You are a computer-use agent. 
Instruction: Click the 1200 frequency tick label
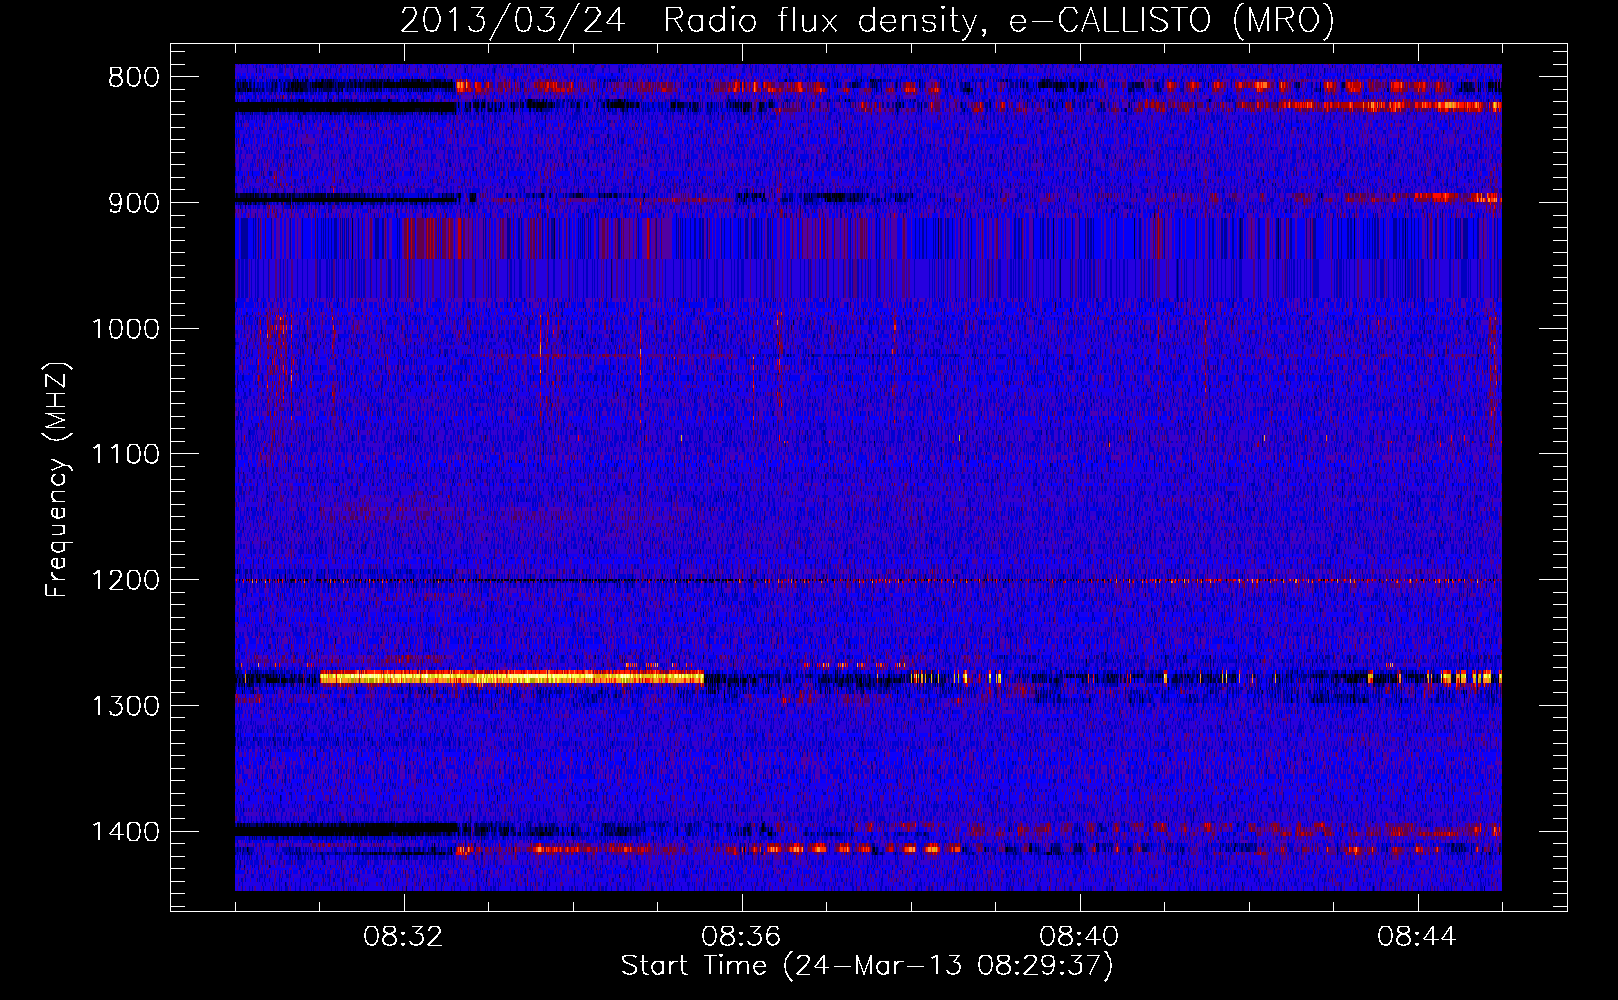tap(125, 581)
